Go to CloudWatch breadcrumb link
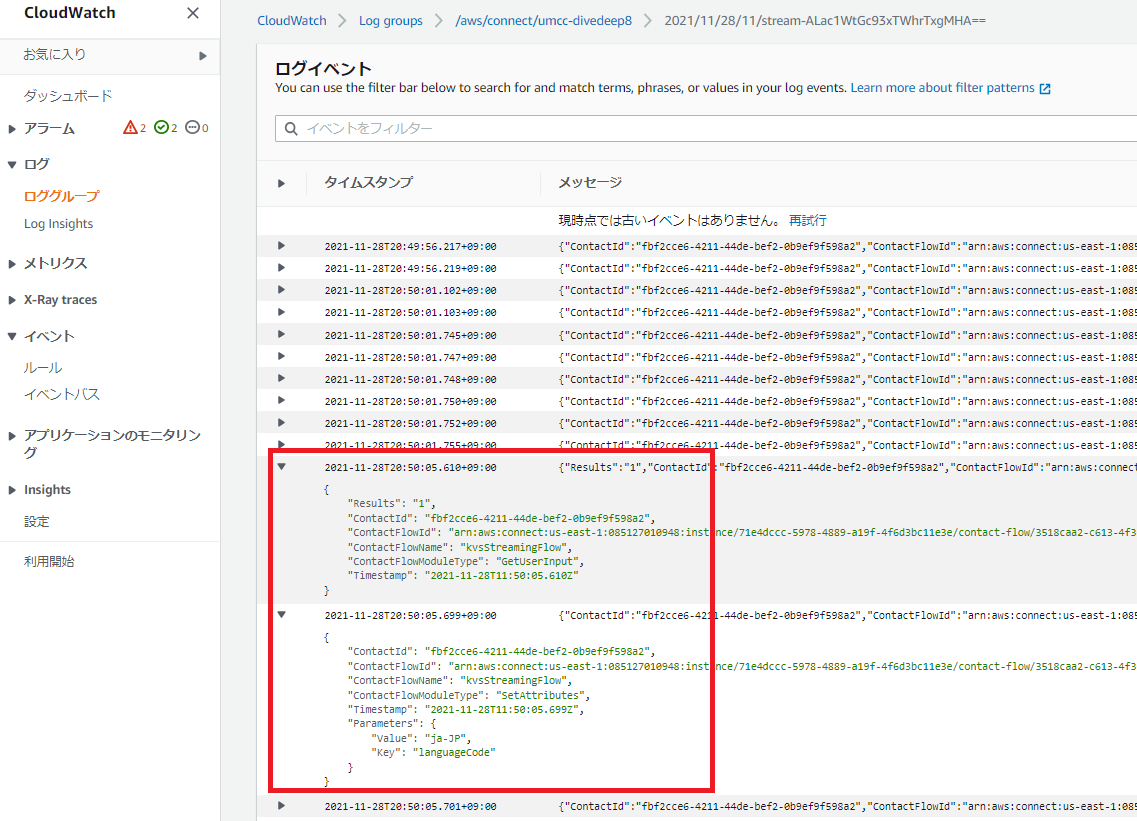Image resolution: width=1137 pixels, height=821 pixels. [292, 20]
